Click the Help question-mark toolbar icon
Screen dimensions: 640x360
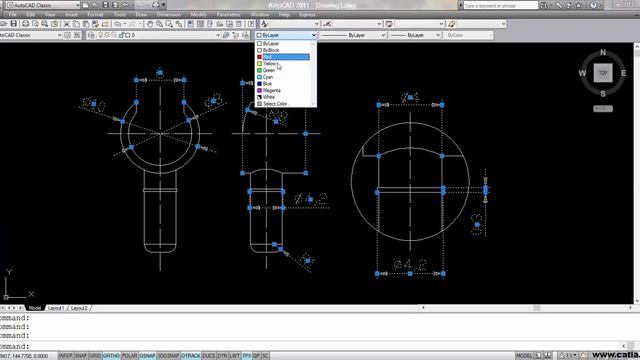point(251,24)
